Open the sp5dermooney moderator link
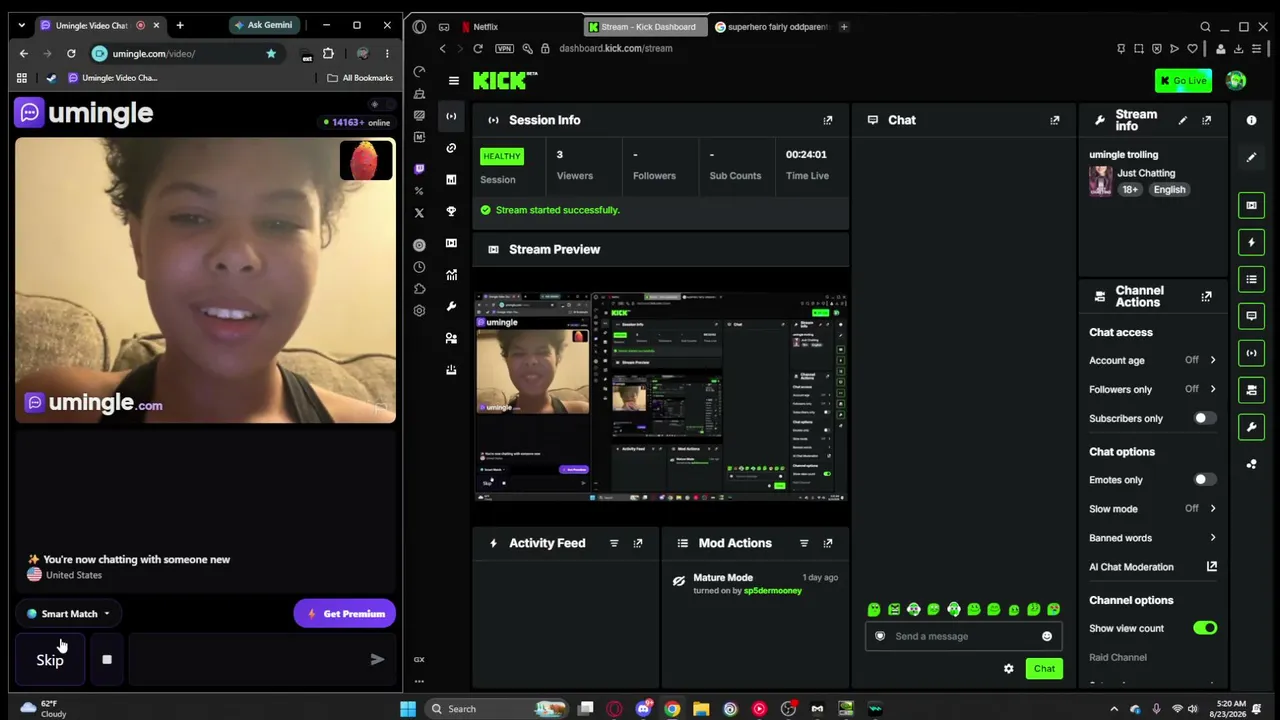1280x720 pixels. coord(773,591)
